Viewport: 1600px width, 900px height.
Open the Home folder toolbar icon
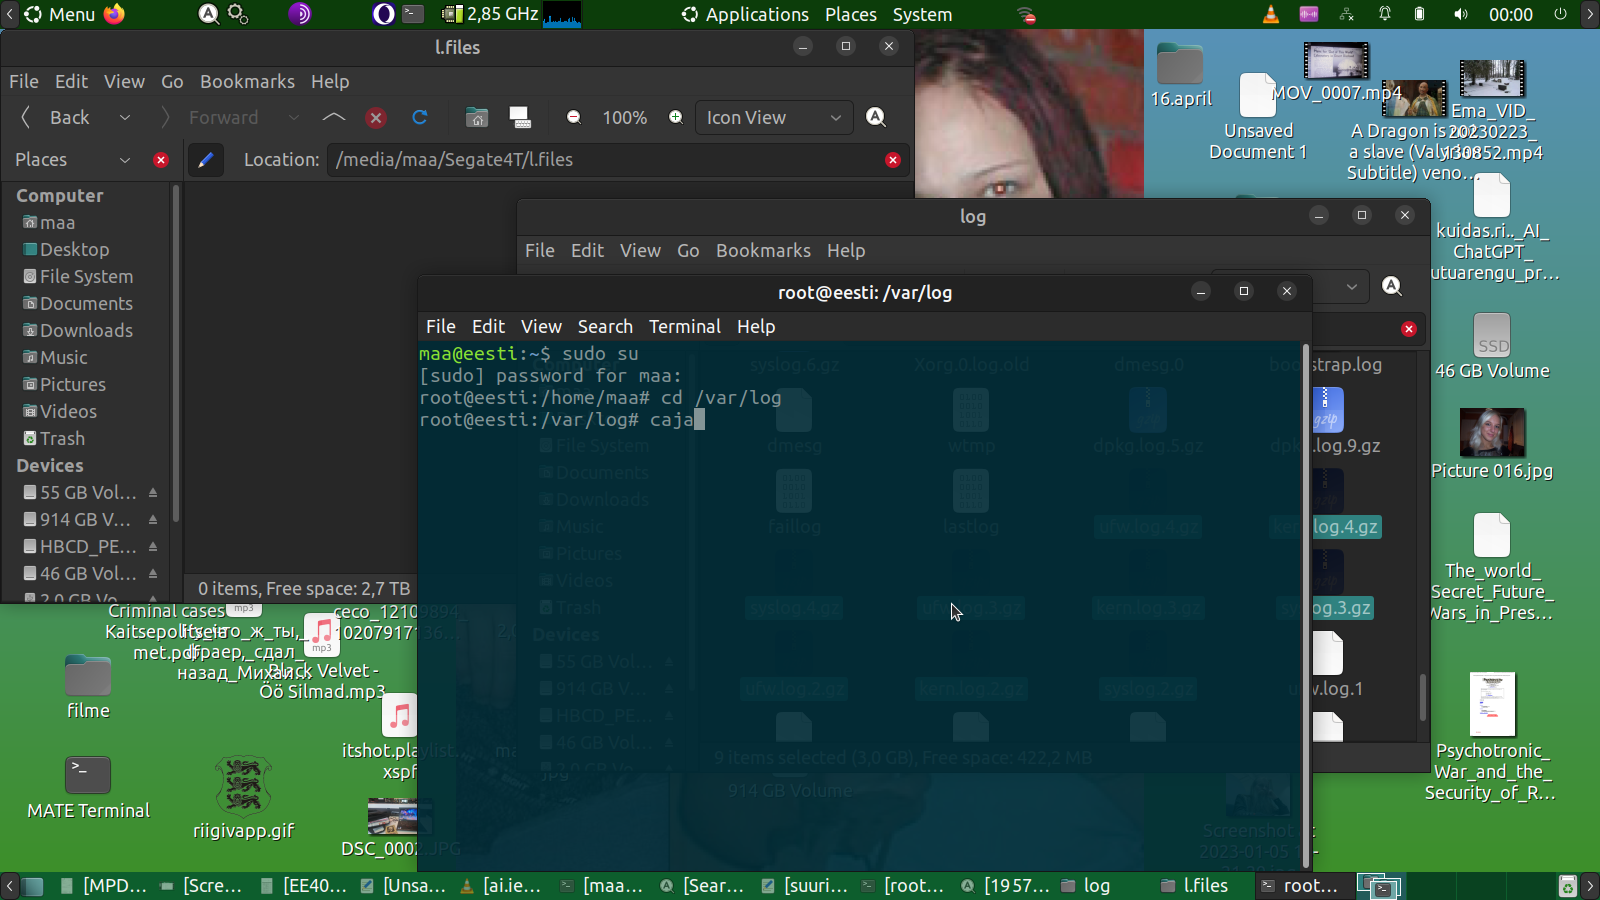click(477, 118)
